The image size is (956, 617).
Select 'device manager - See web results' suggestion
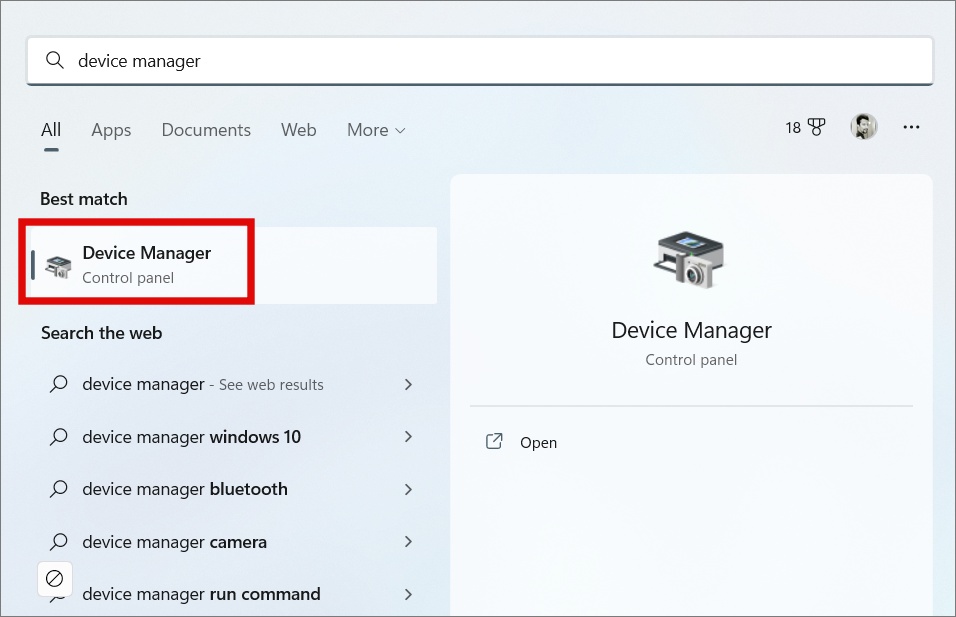[234, 384]
